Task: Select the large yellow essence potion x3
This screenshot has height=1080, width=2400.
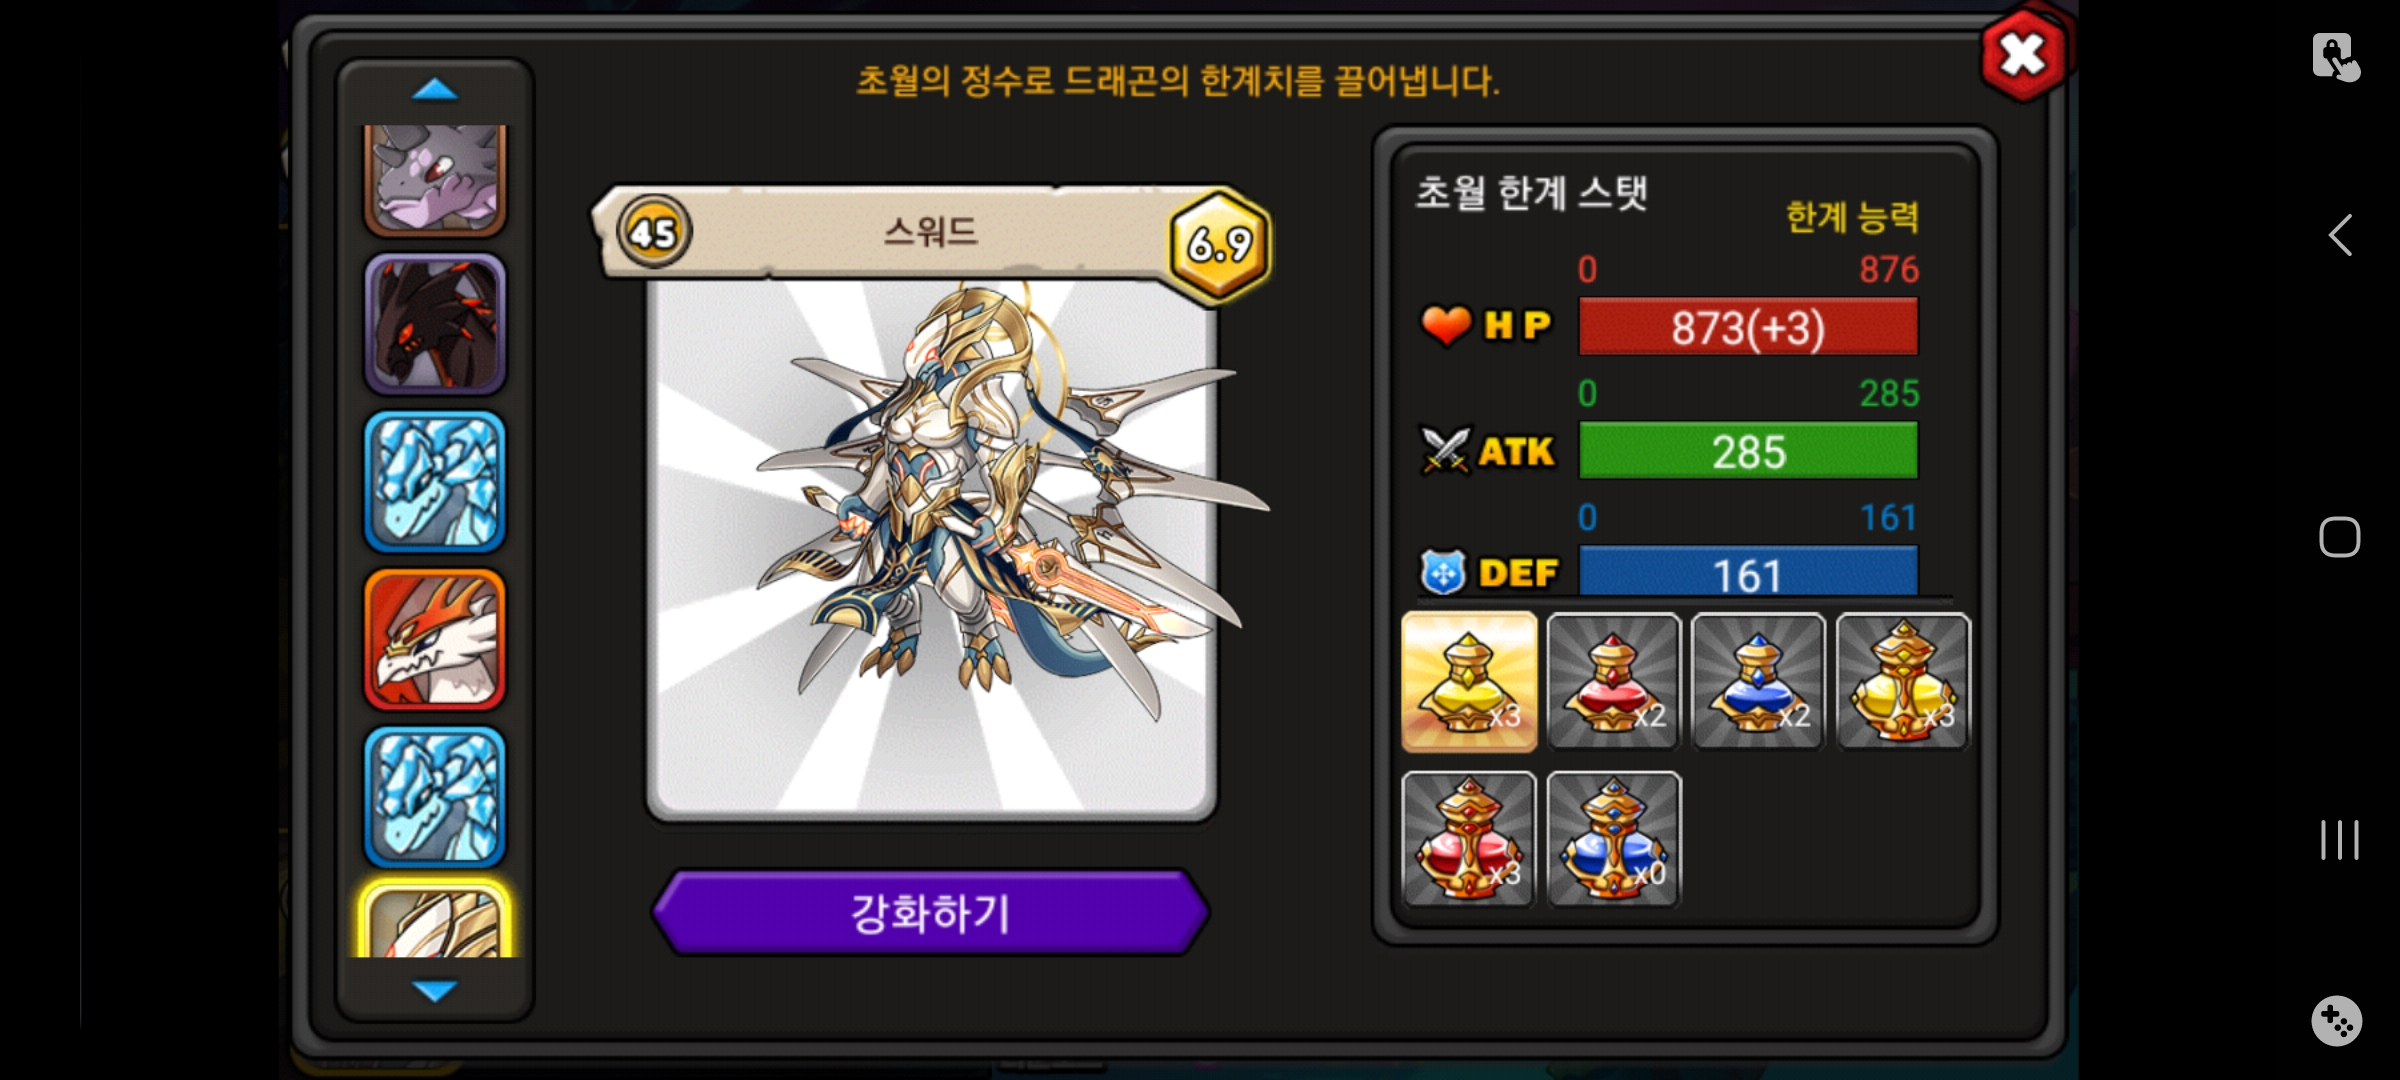Action: (x=1903, y=682)
